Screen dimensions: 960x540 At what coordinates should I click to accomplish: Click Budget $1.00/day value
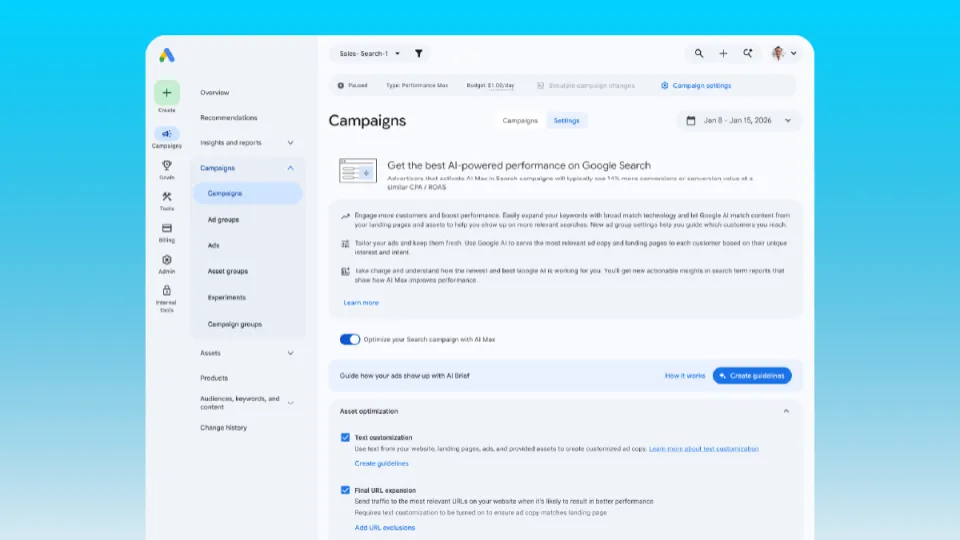click(x=490, y=86)
